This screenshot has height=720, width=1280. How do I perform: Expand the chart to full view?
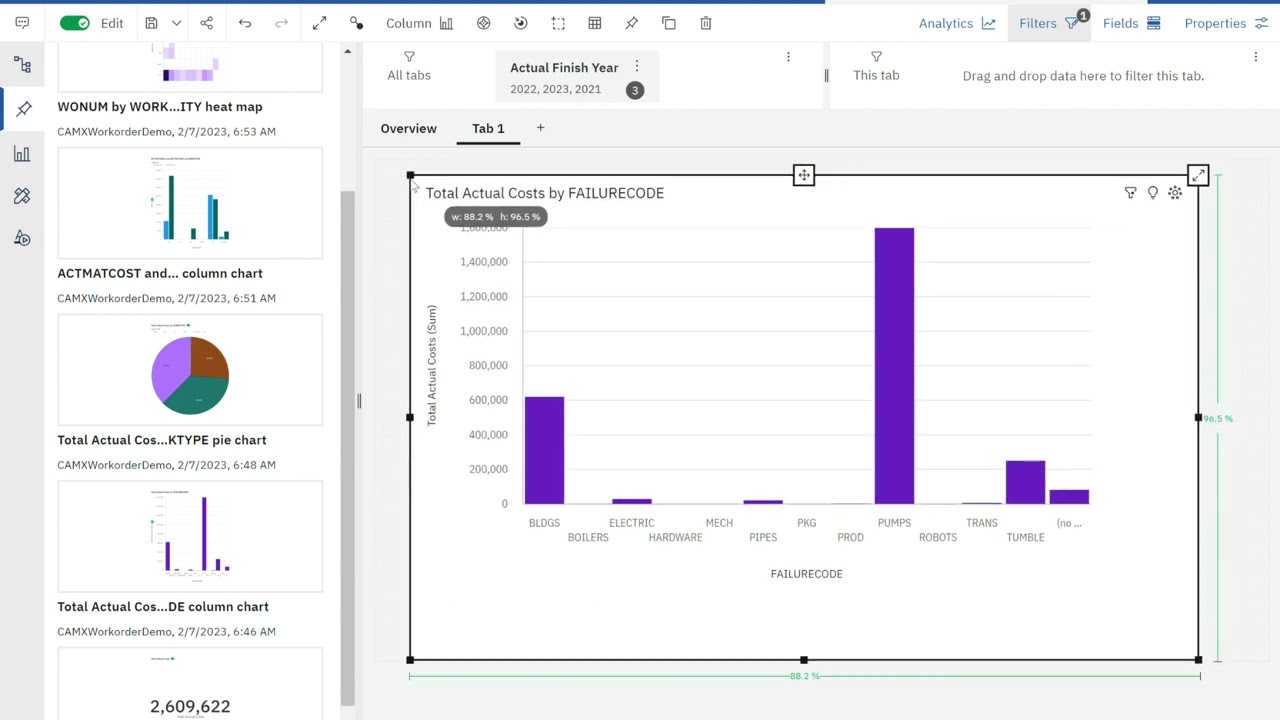[1198, 176]
